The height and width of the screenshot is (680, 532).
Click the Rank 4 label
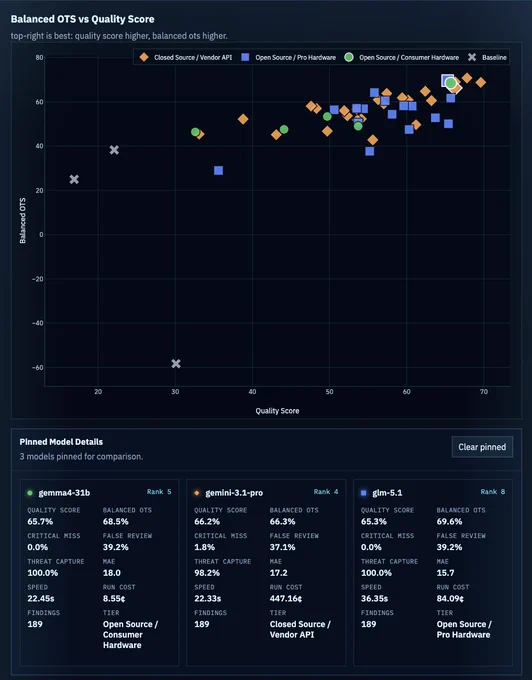coord(326,492)
